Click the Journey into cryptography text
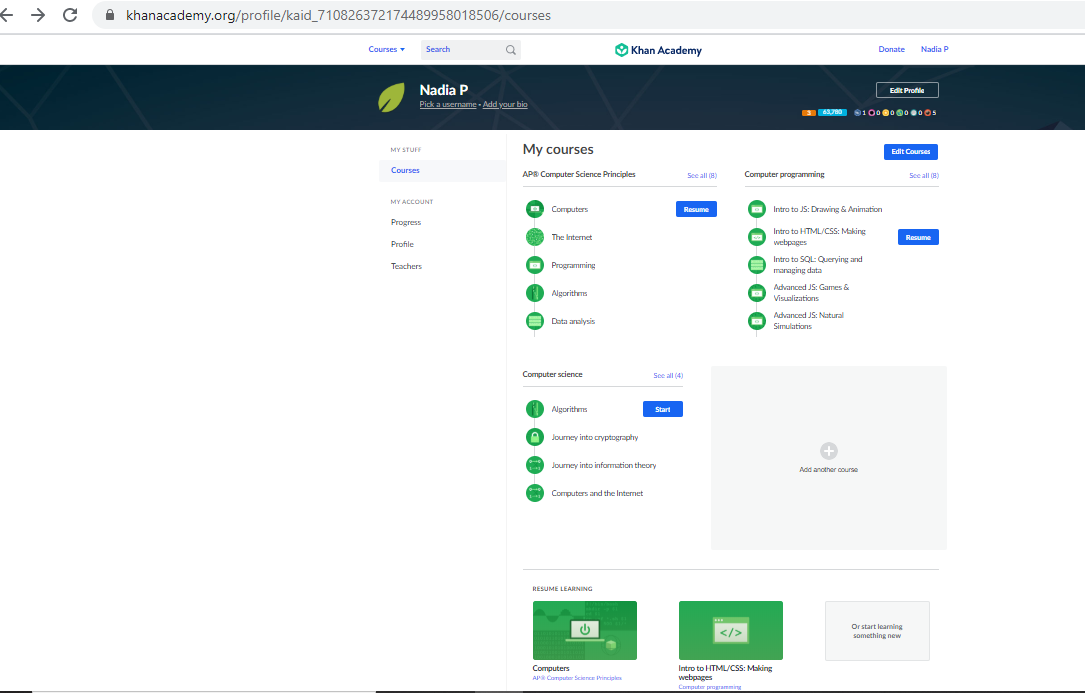The image size is (1085, 693). [x=594, y=438]
